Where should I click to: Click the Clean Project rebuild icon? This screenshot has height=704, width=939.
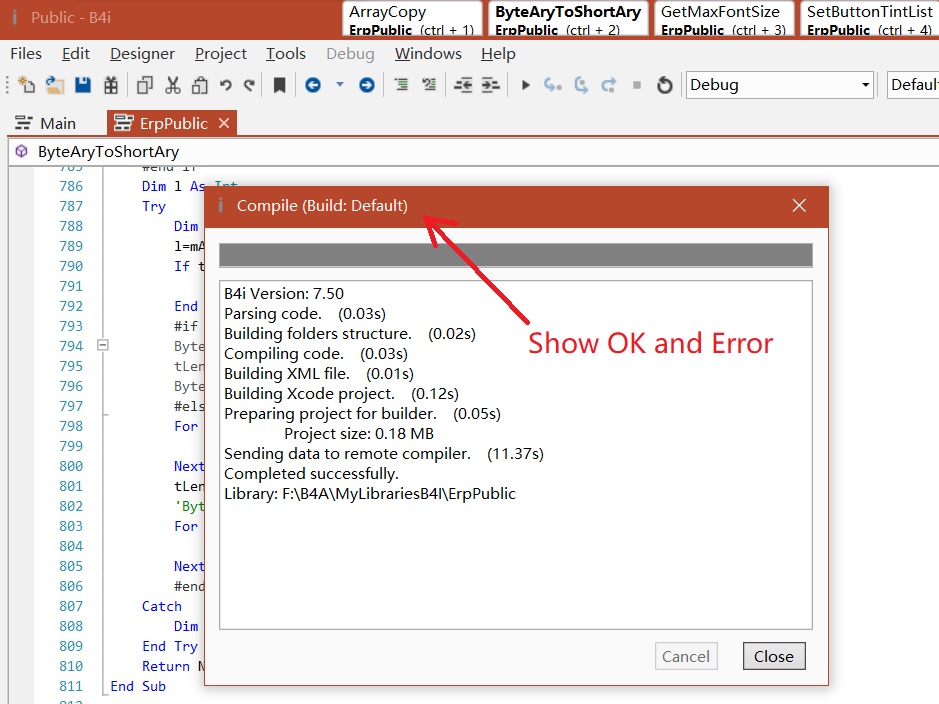(x=665, y=85)
